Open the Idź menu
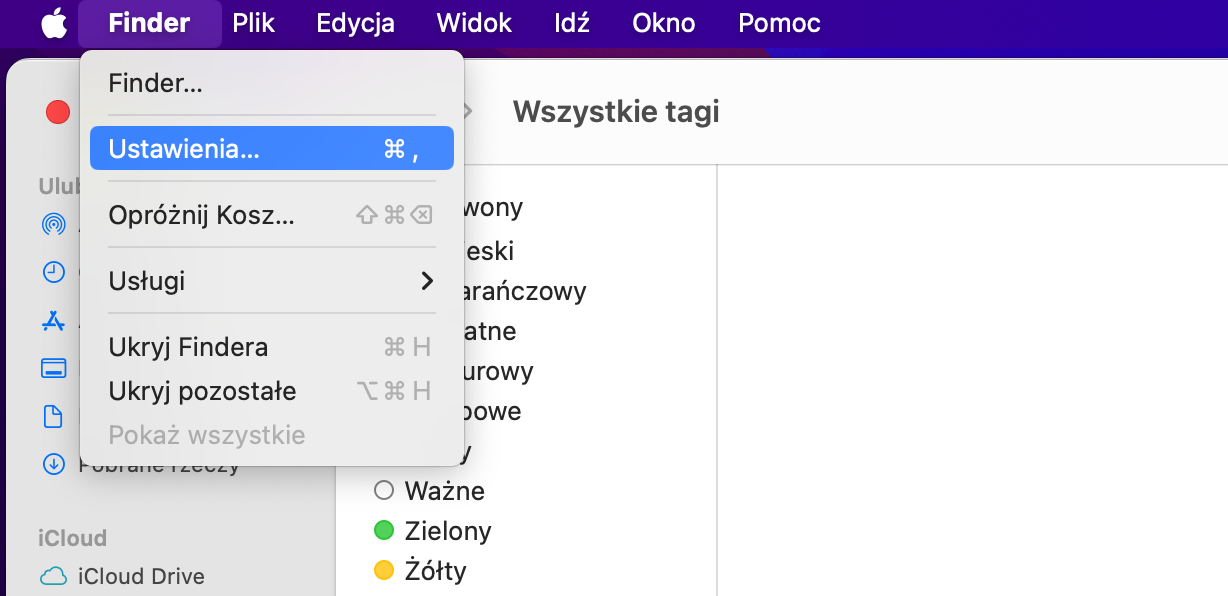The image size is (1228, 596). click(x=572, y=23)
